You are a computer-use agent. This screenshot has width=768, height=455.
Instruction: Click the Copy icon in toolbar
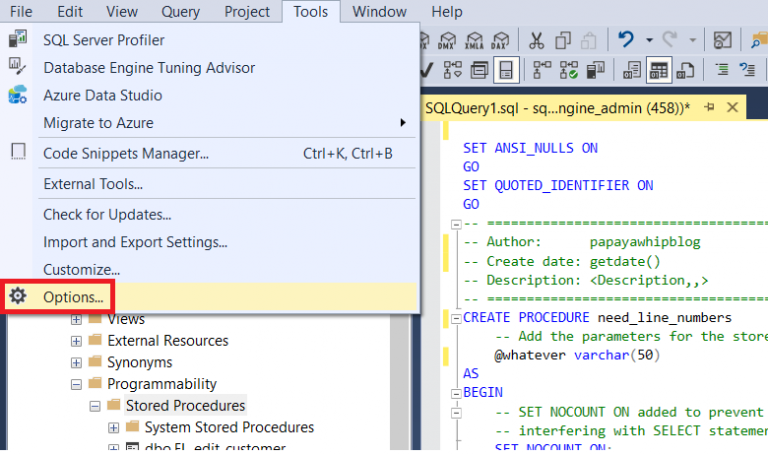563,40
